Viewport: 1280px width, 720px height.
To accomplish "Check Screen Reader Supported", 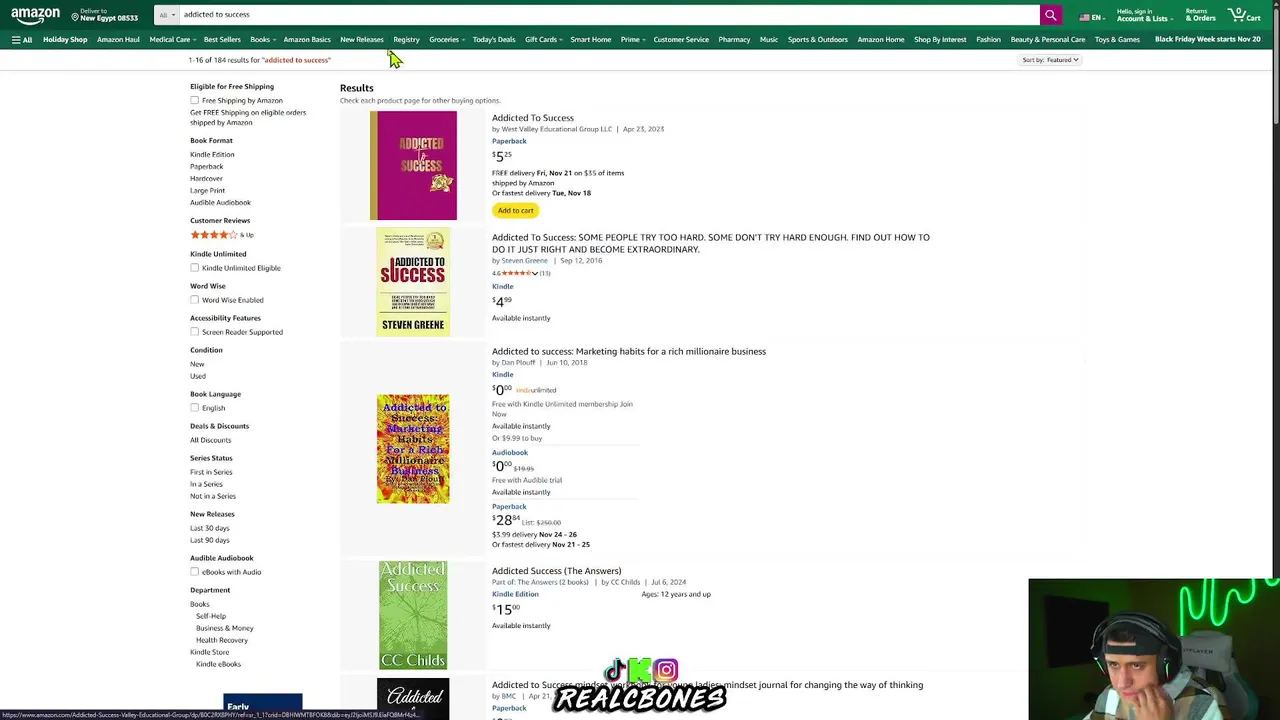I will [195, 332].
